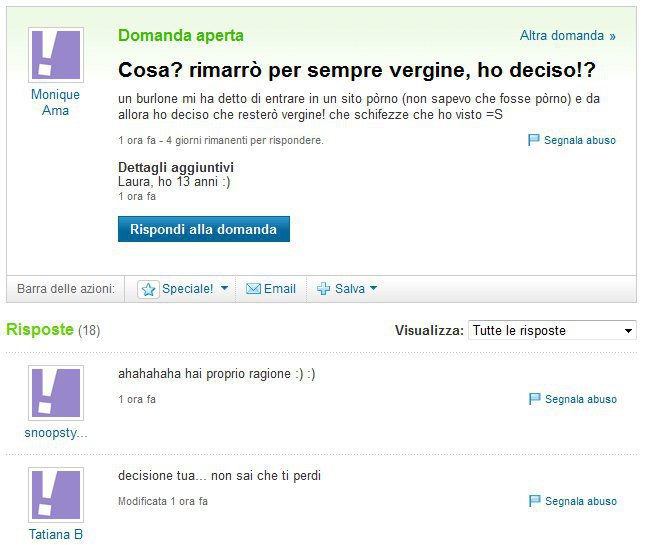The height and width of the screenshot is (545, 646).
Task: Click the flag icon on Tatiana B's answer
Action: point(534,501)
